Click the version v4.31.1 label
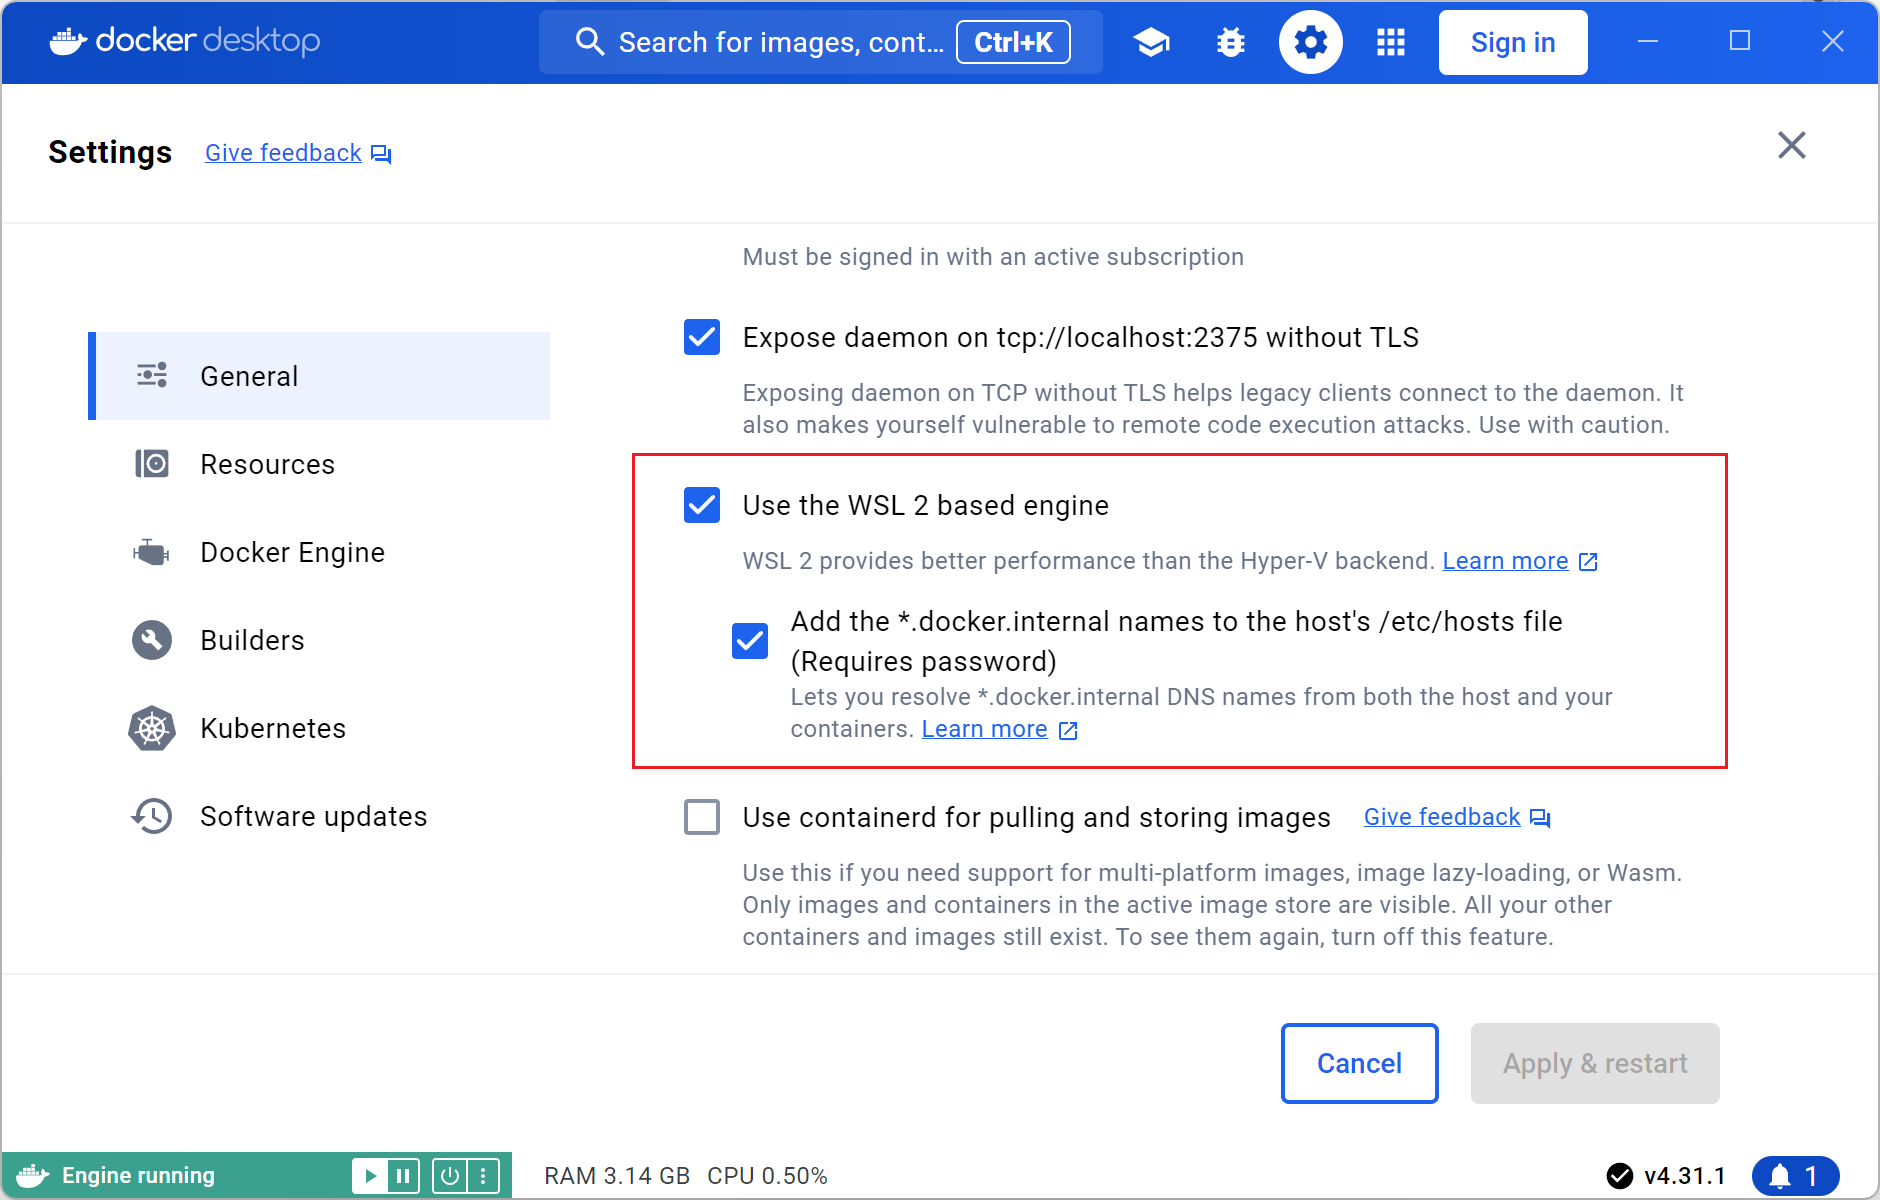The image size is (1880, 1200). click(1685, 1176)
